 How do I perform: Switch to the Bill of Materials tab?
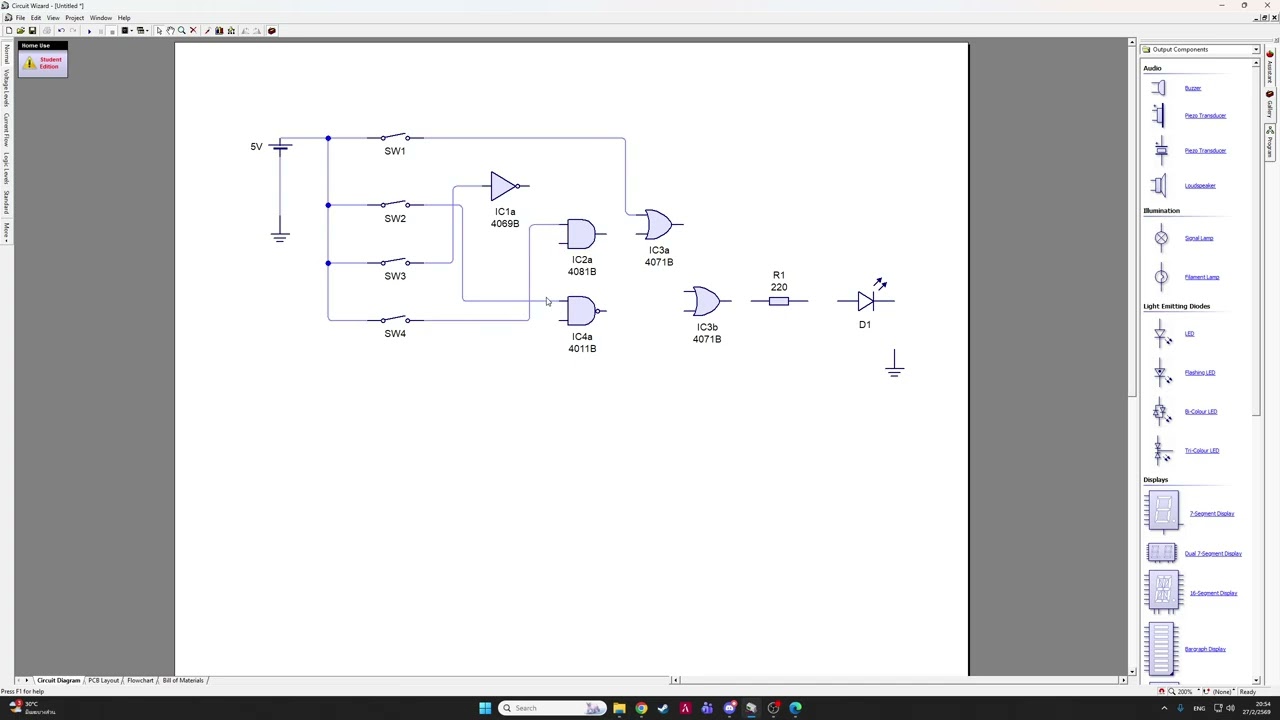click(x=183, y=680)
